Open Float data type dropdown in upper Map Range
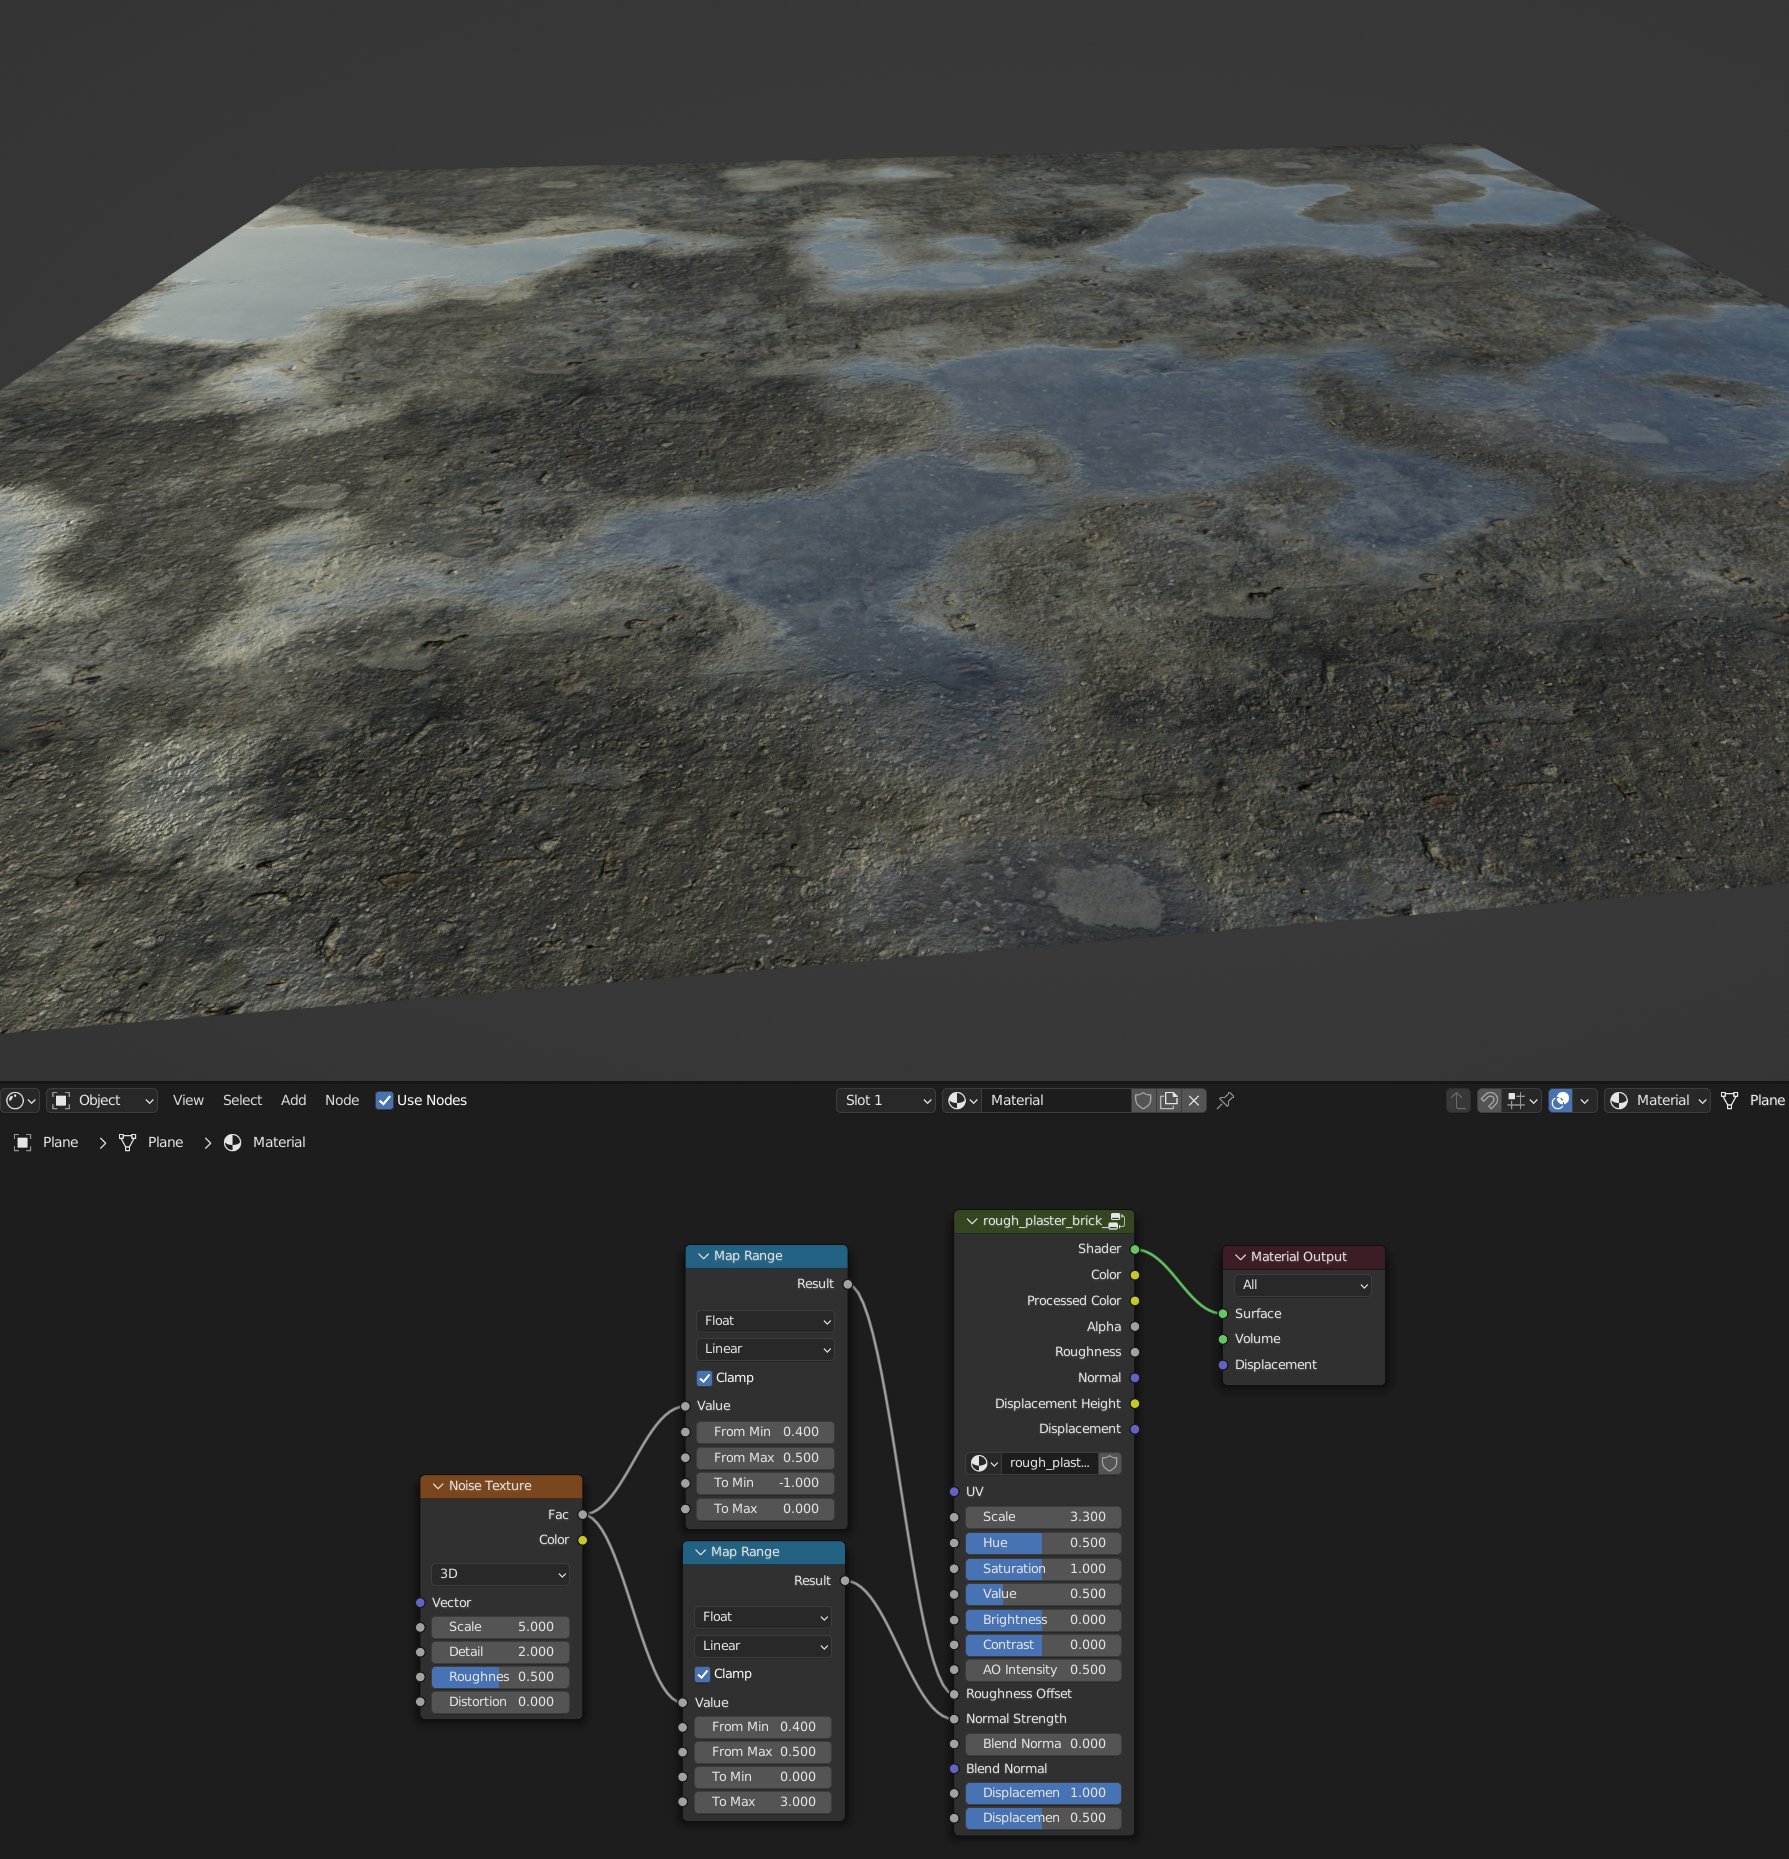Viewport: 1789px width, 1859px height. click(766, 1321)
